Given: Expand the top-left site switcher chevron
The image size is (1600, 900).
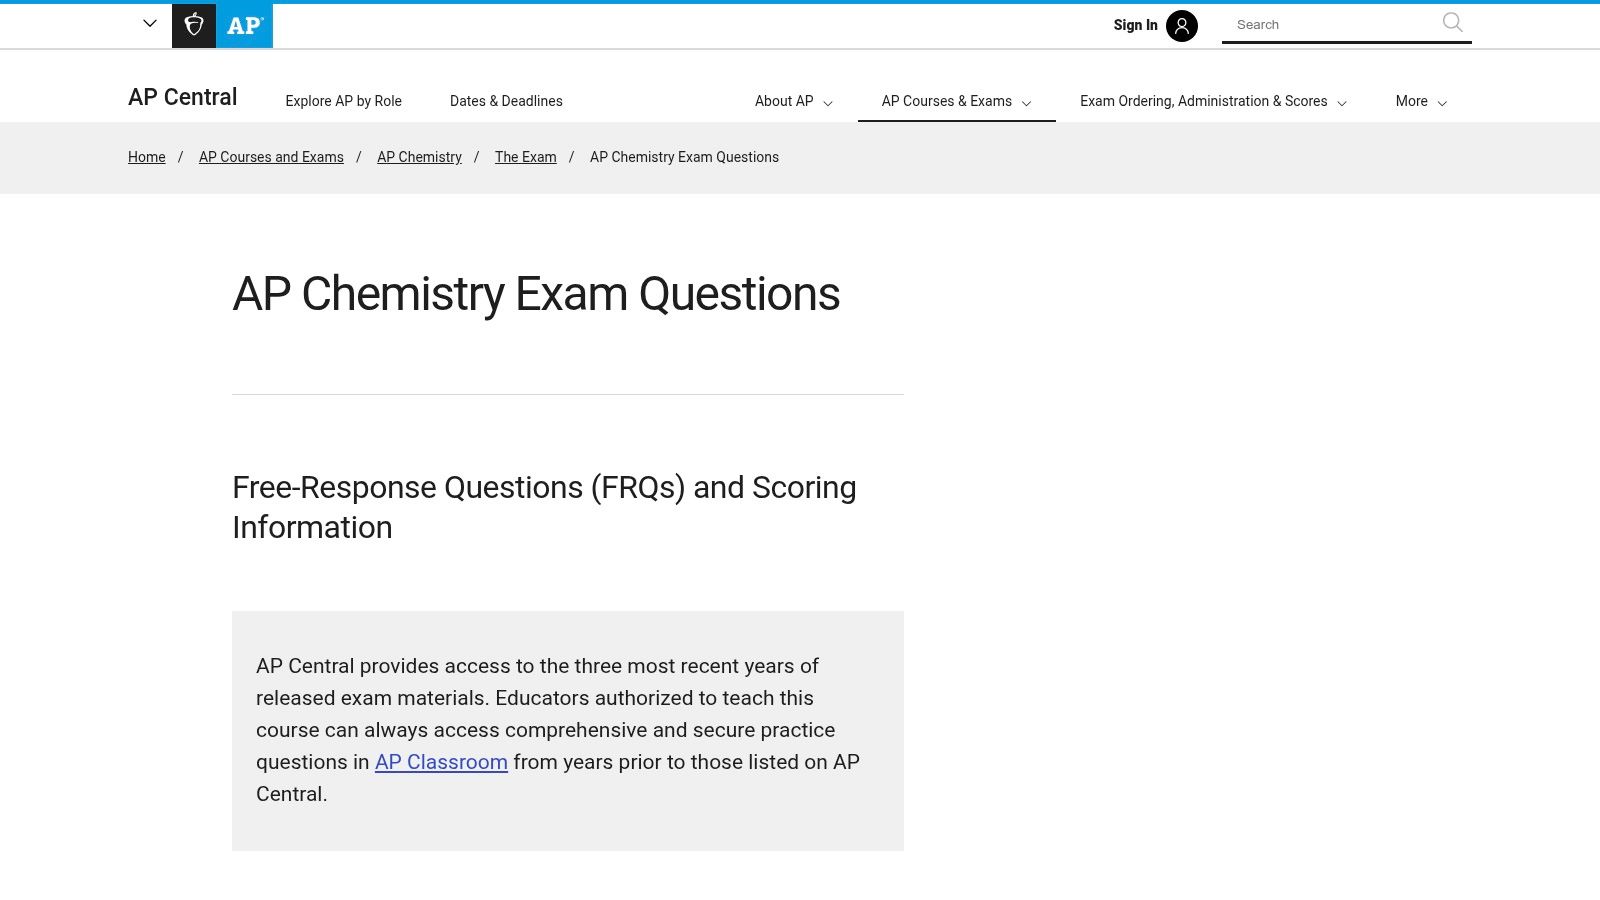Looking at the screenshot, I should coord(150,23).
